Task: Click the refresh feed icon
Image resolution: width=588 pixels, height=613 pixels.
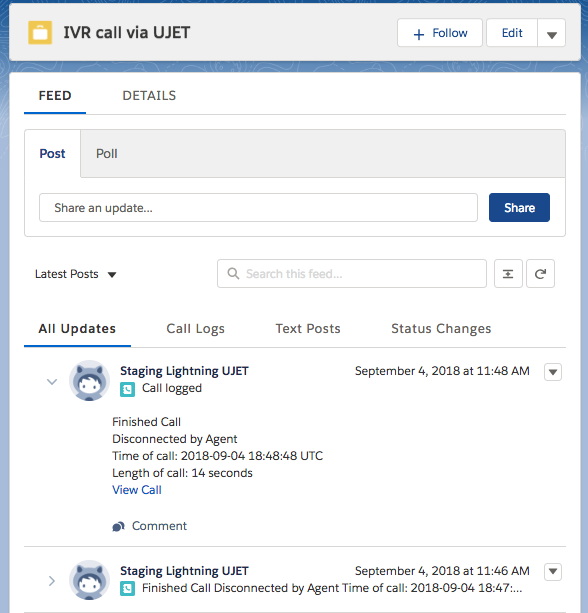Action: pos(540,274)
